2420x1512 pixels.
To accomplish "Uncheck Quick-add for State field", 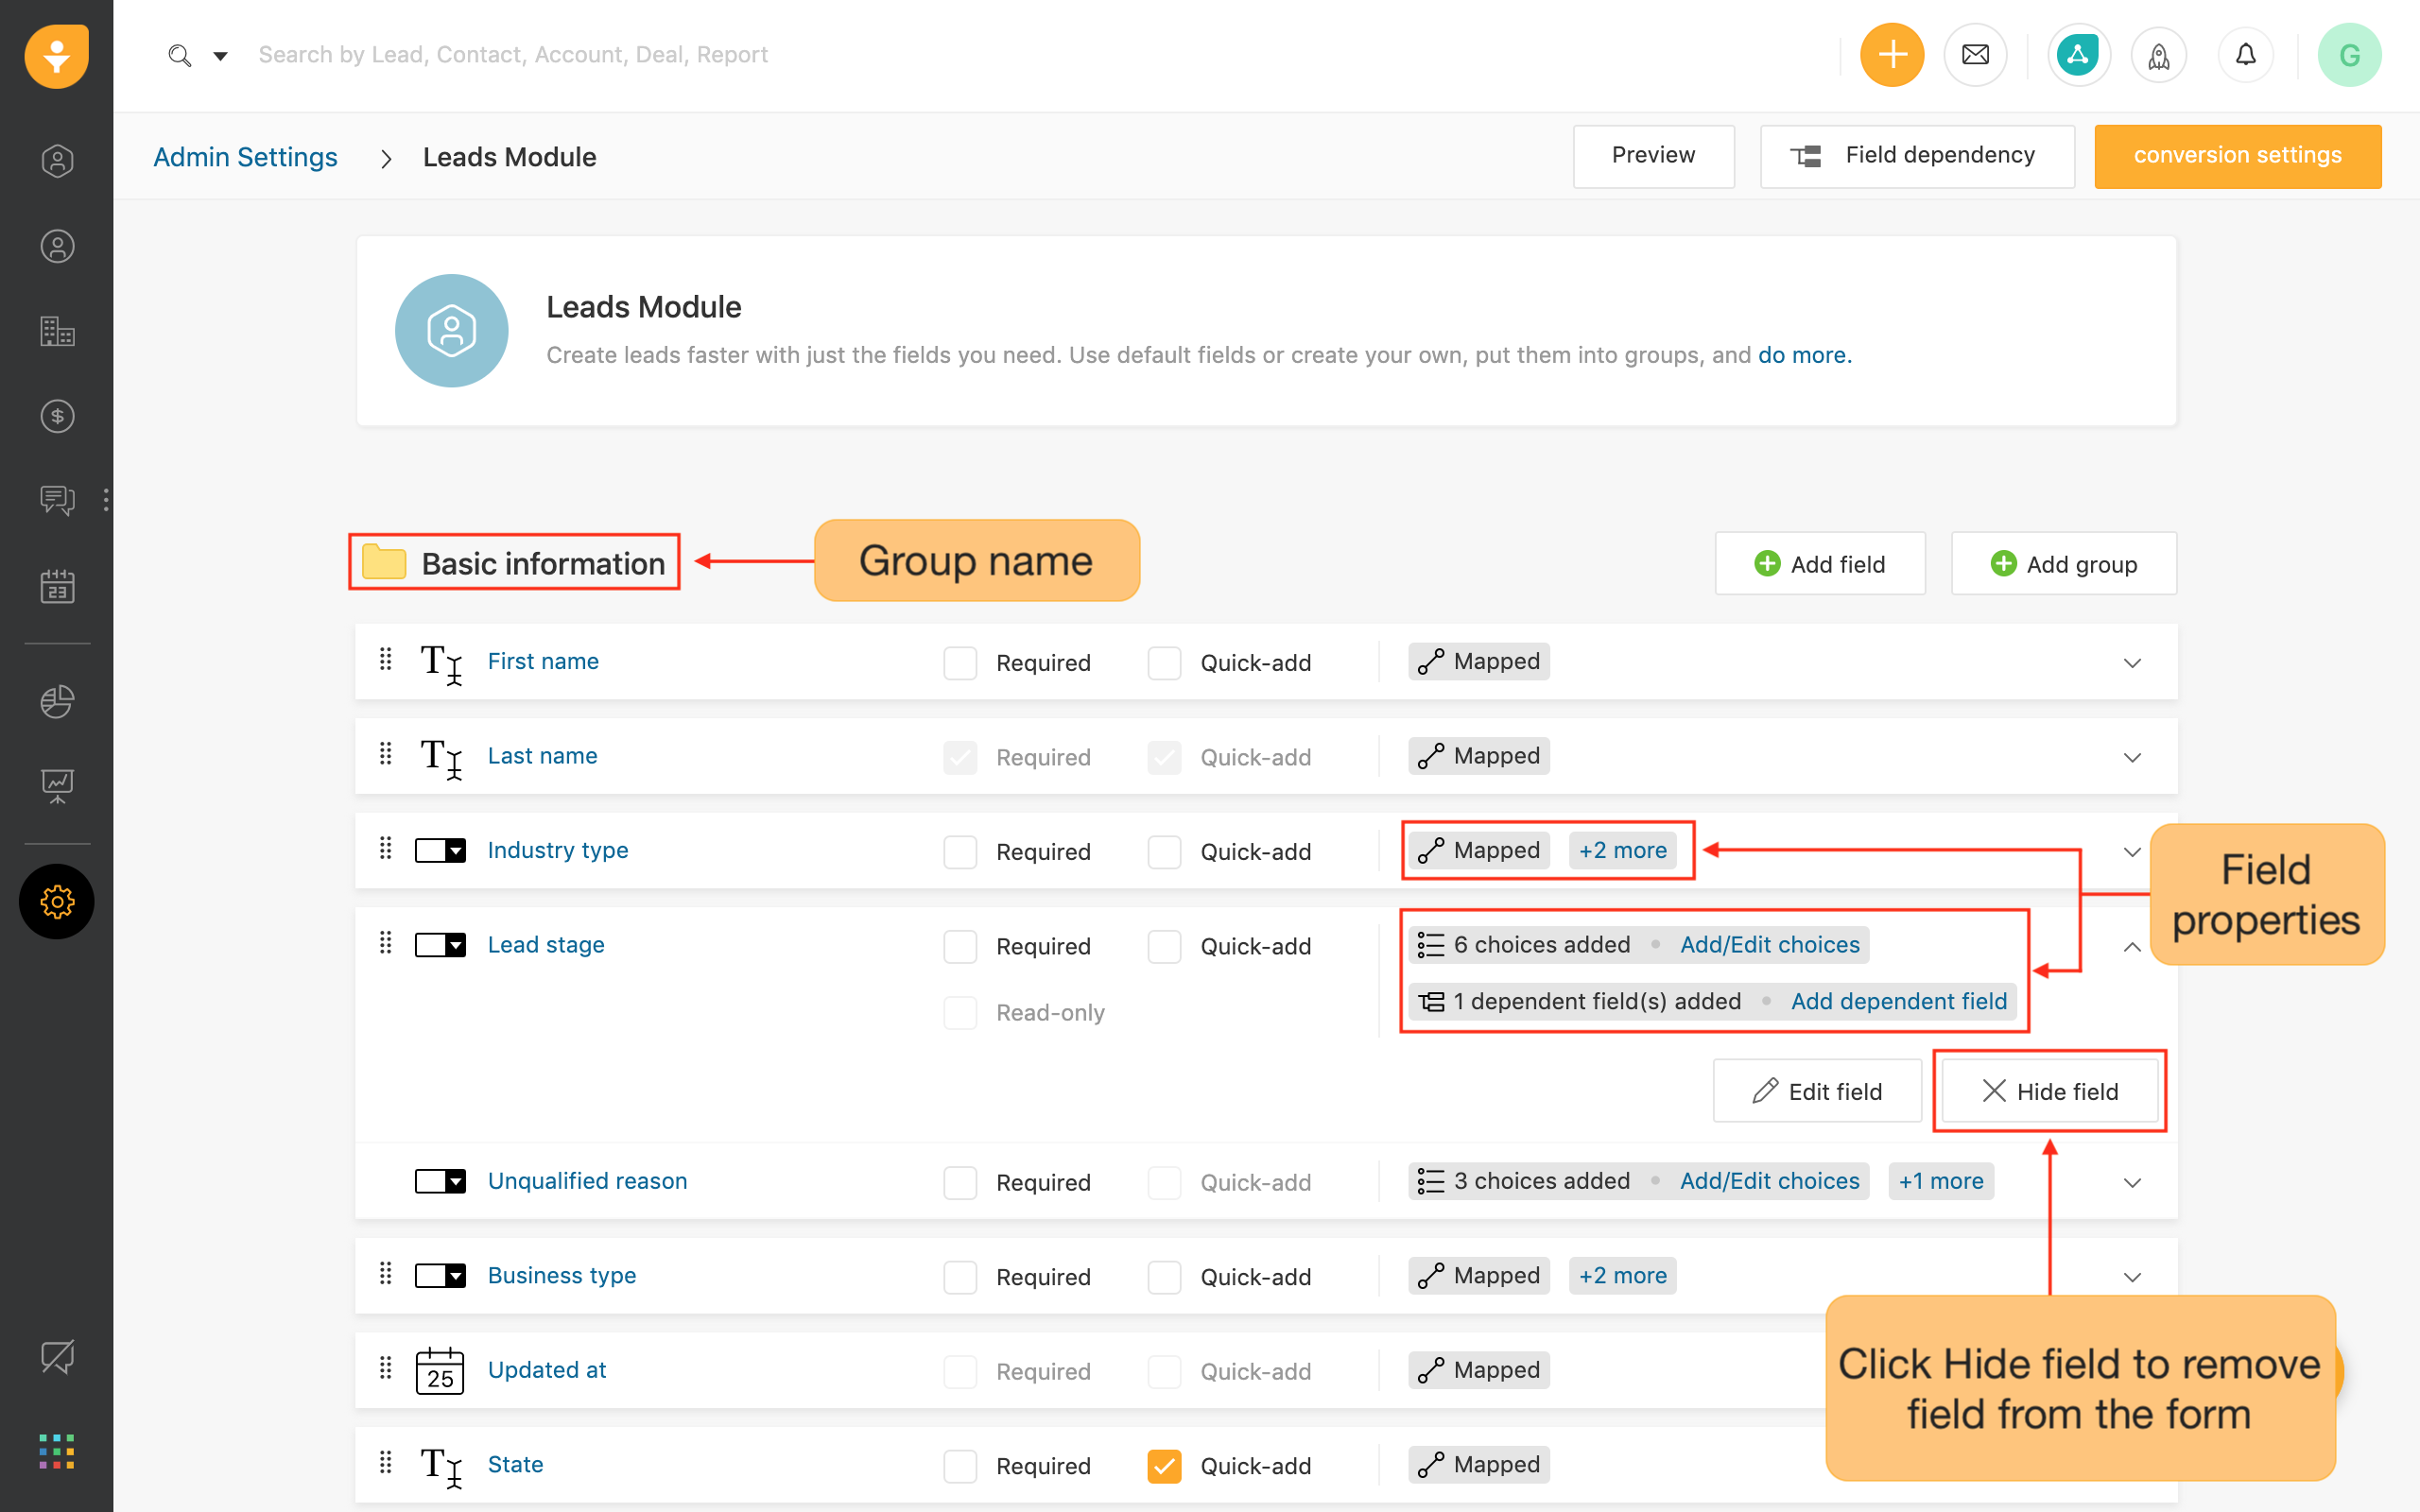I will pyautogui.click(x=1164, y=1466).
